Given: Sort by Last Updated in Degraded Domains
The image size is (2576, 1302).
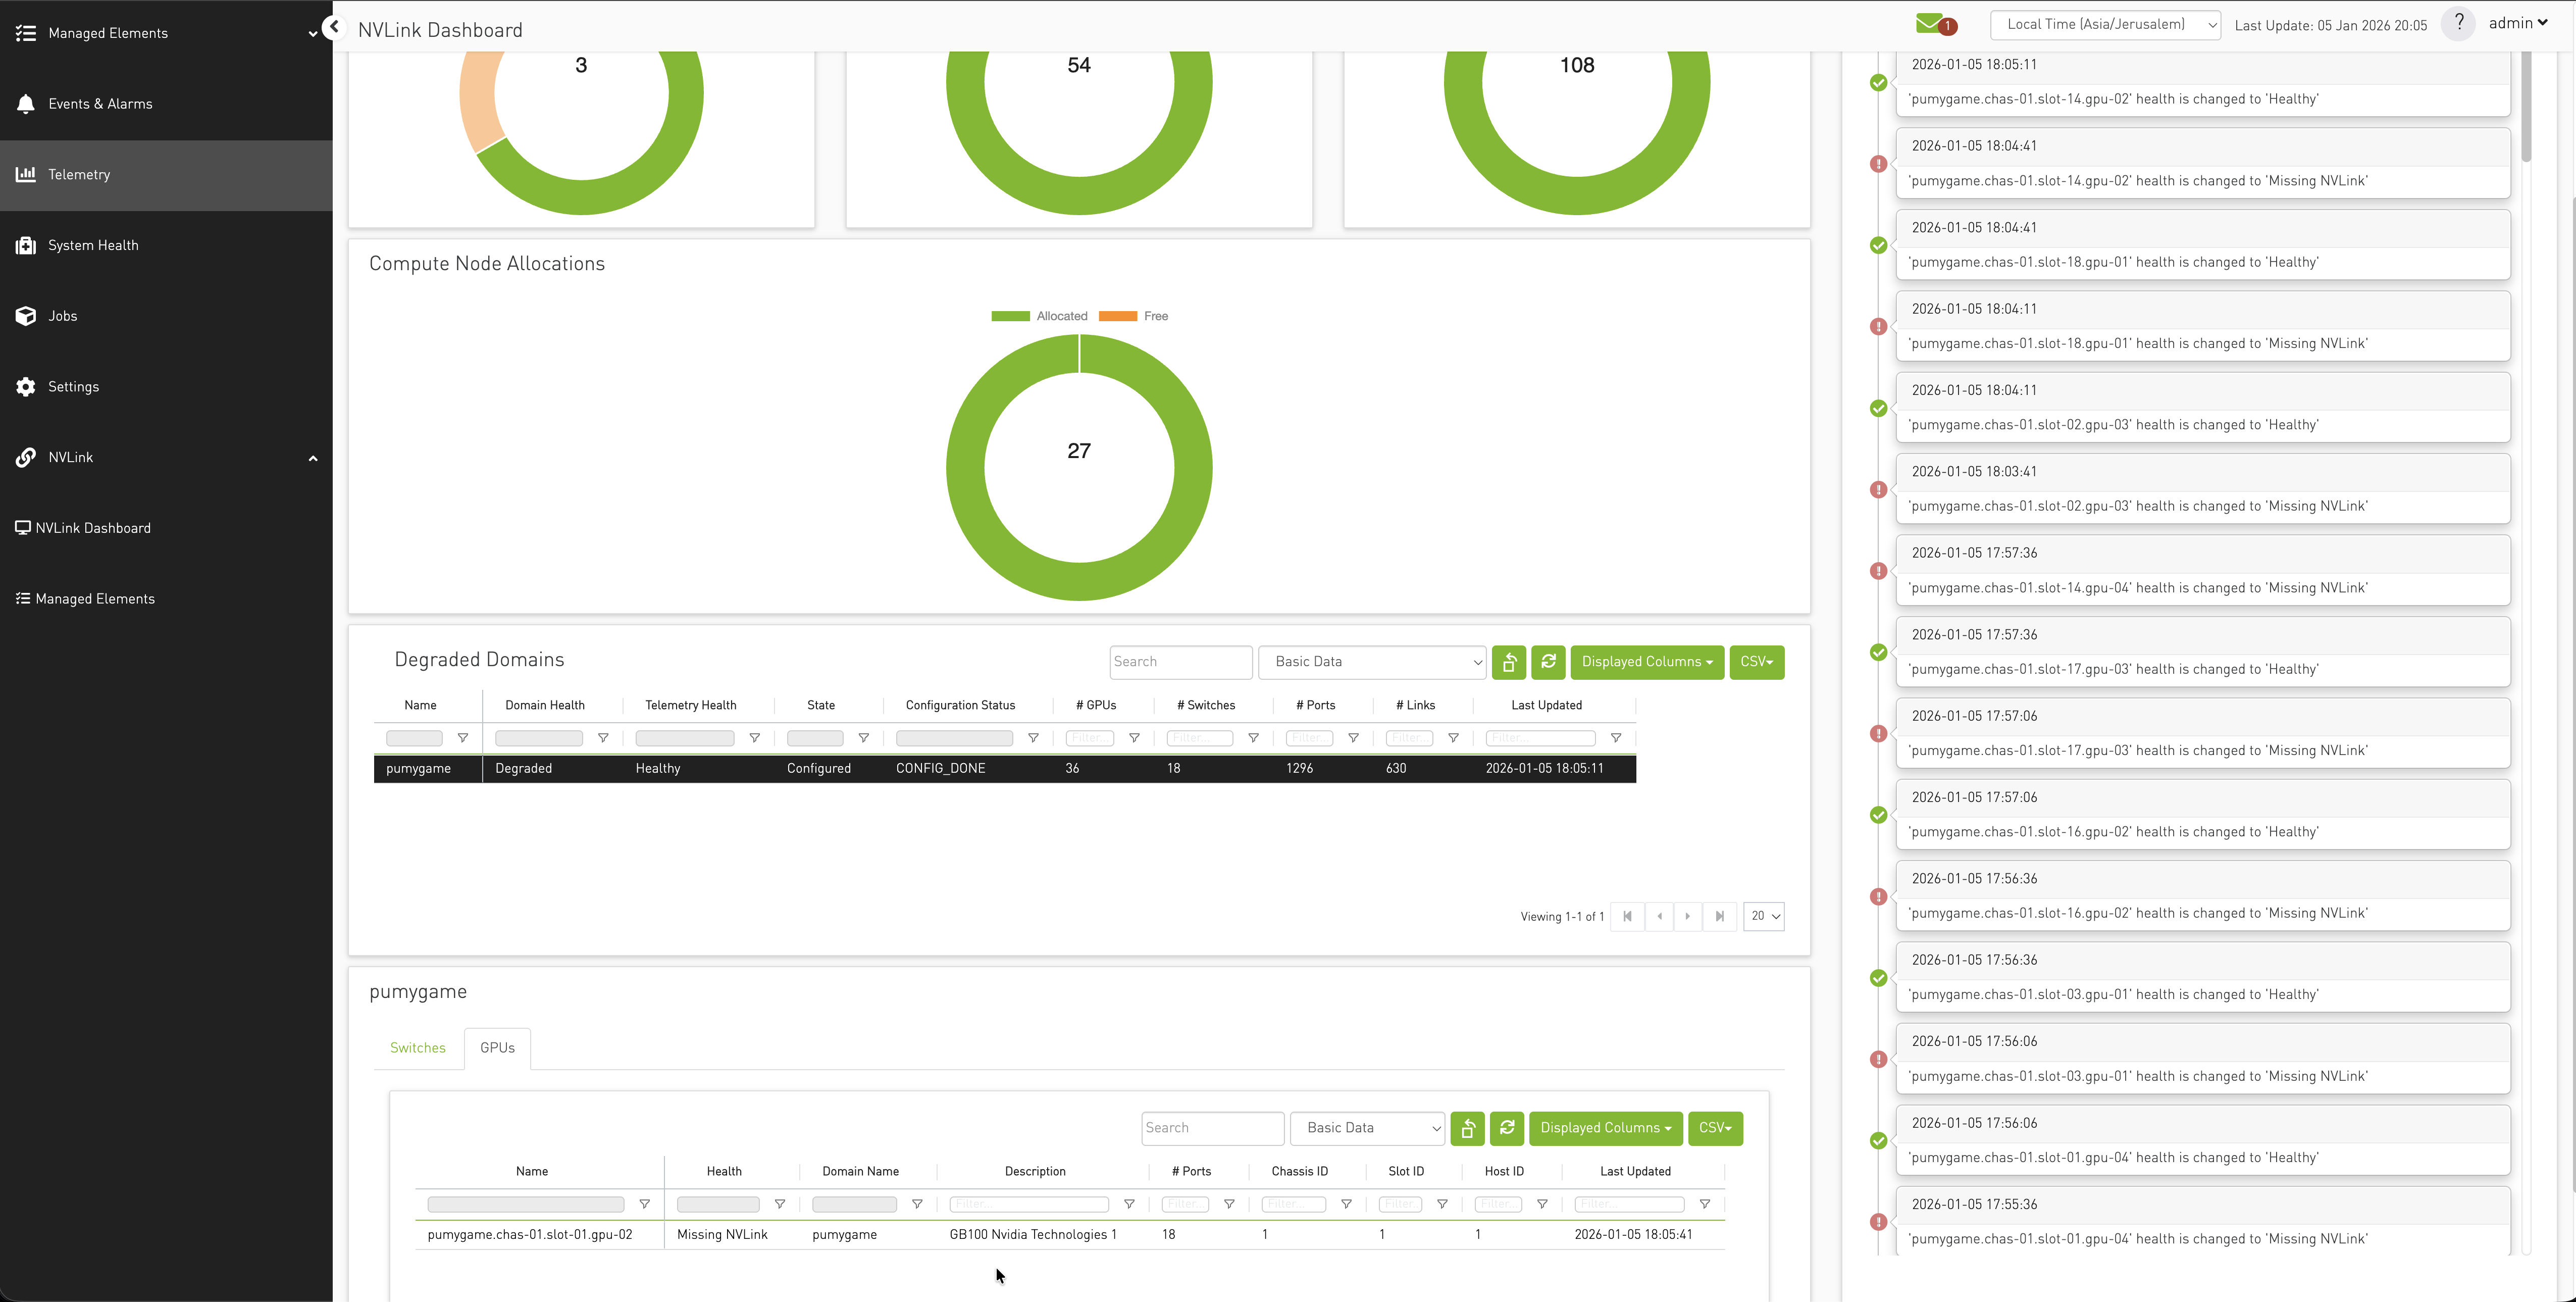Looking at the screenshot, I should coord(1546,705).
